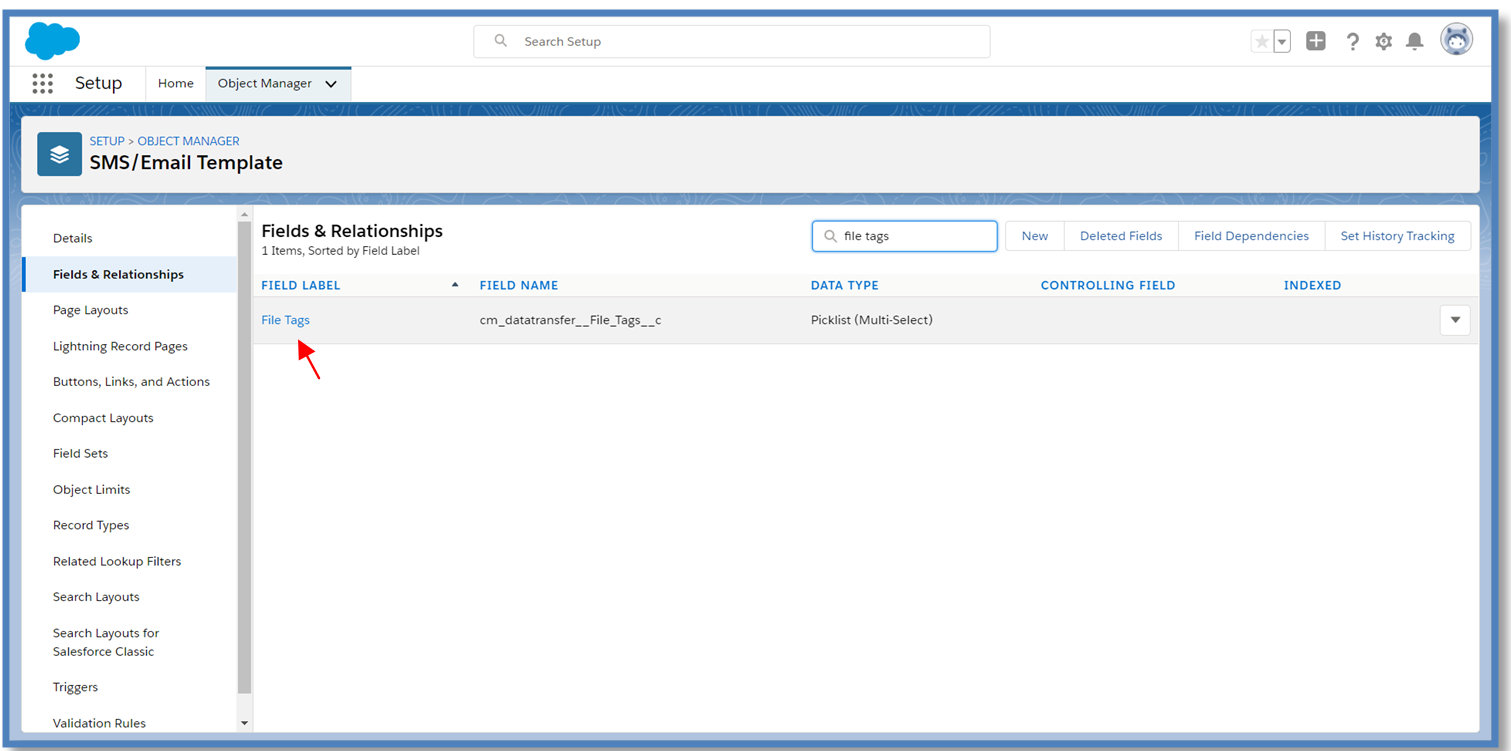
Task: Click the file tags quick find box
Action: tap(905, 236)
